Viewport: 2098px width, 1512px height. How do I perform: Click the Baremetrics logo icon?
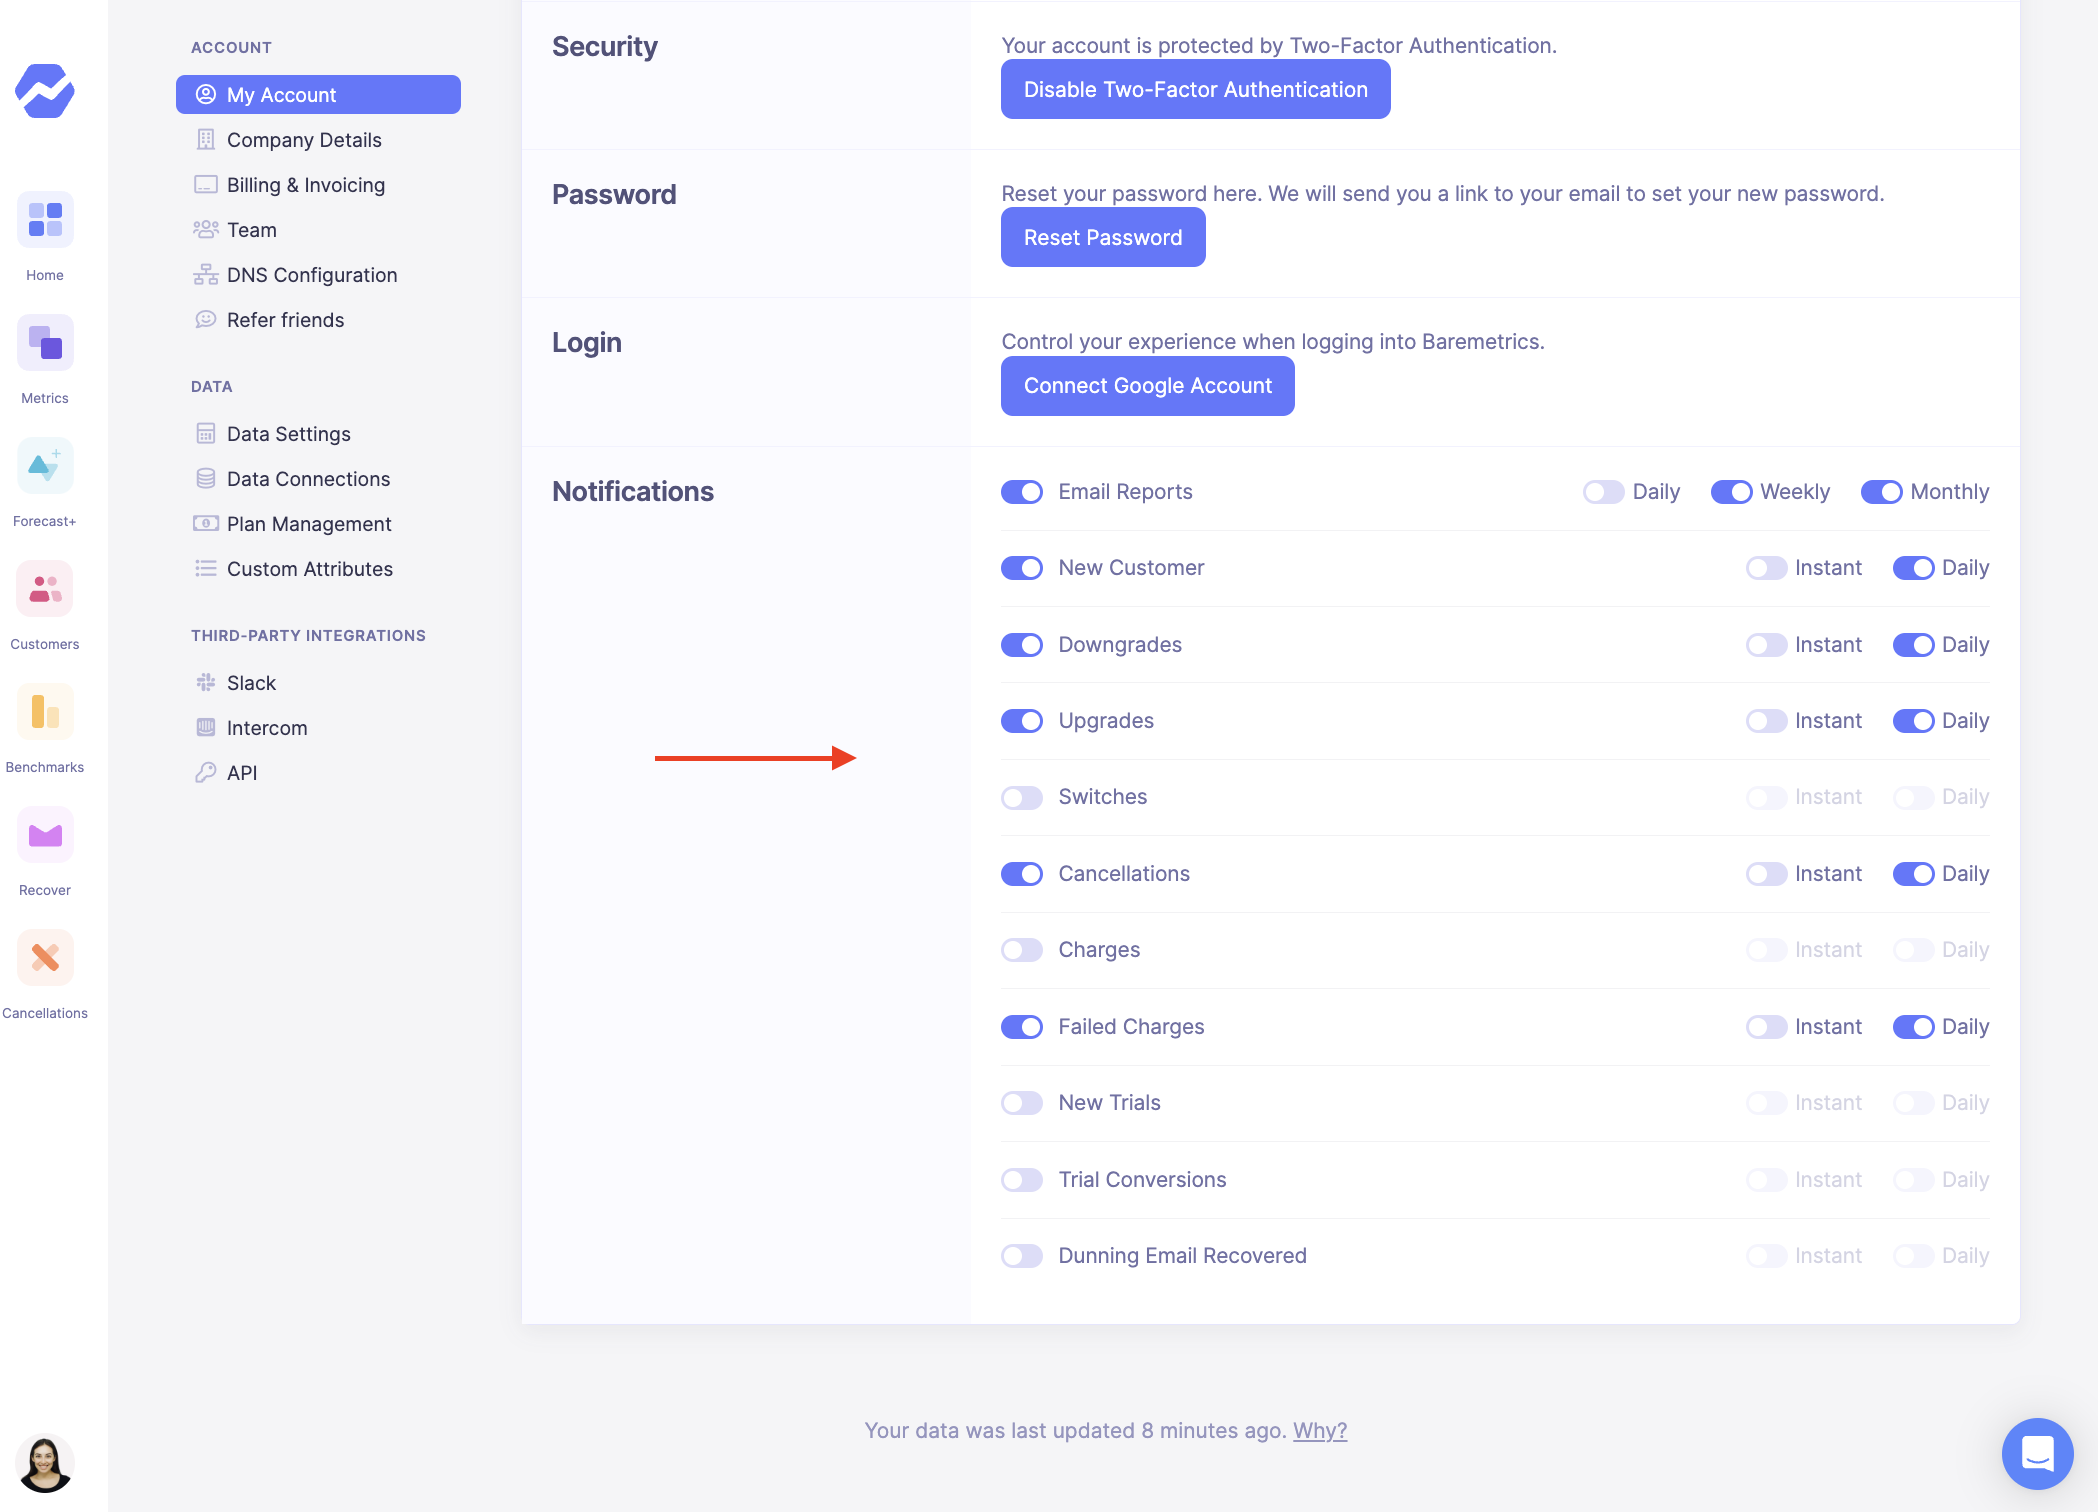click(45, 91)
